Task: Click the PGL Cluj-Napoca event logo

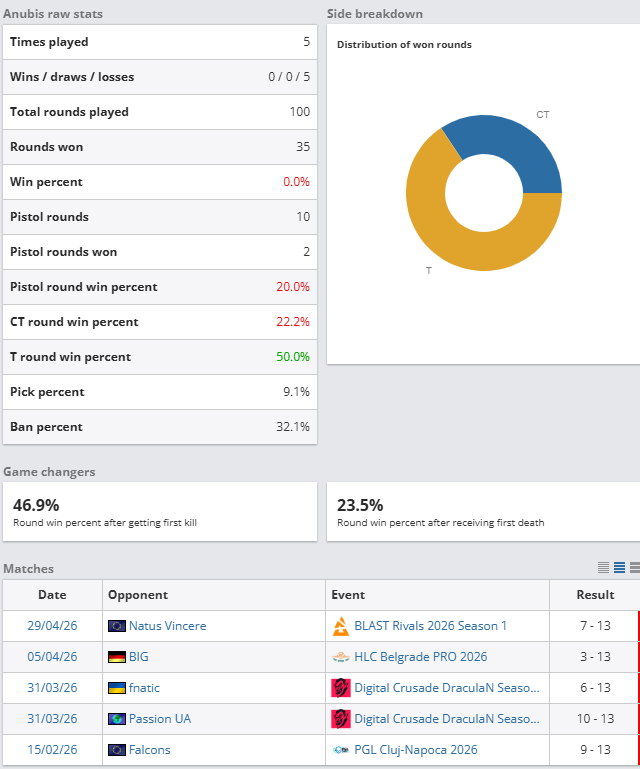Action: pyautogui.click(x=341, y=750)
